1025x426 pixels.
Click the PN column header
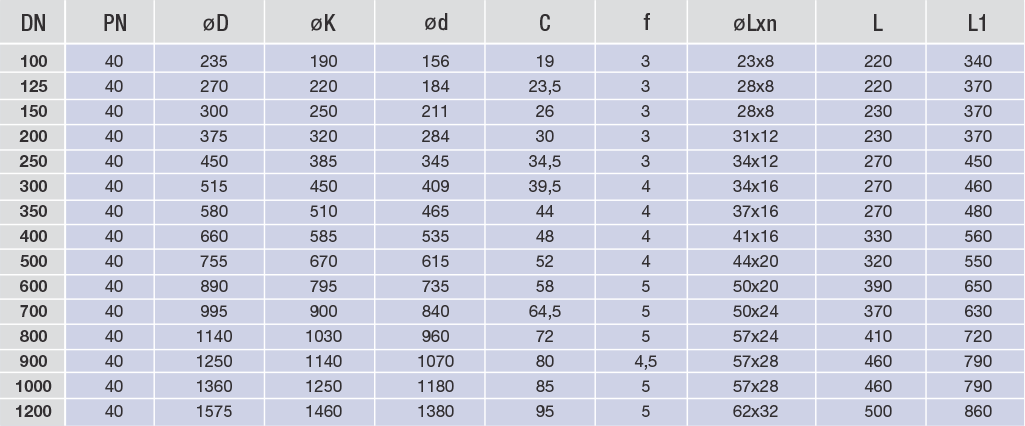[114, 23]
